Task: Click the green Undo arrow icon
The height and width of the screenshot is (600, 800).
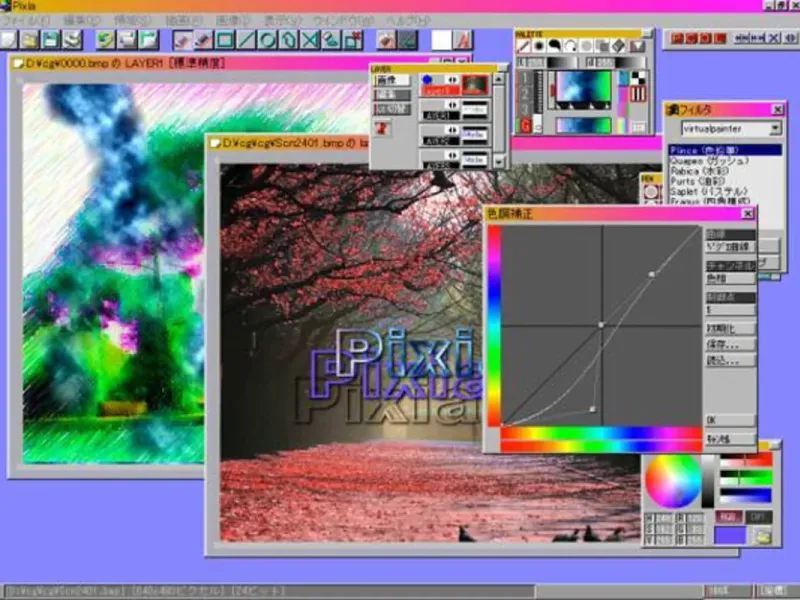Action: coord(106,40)
